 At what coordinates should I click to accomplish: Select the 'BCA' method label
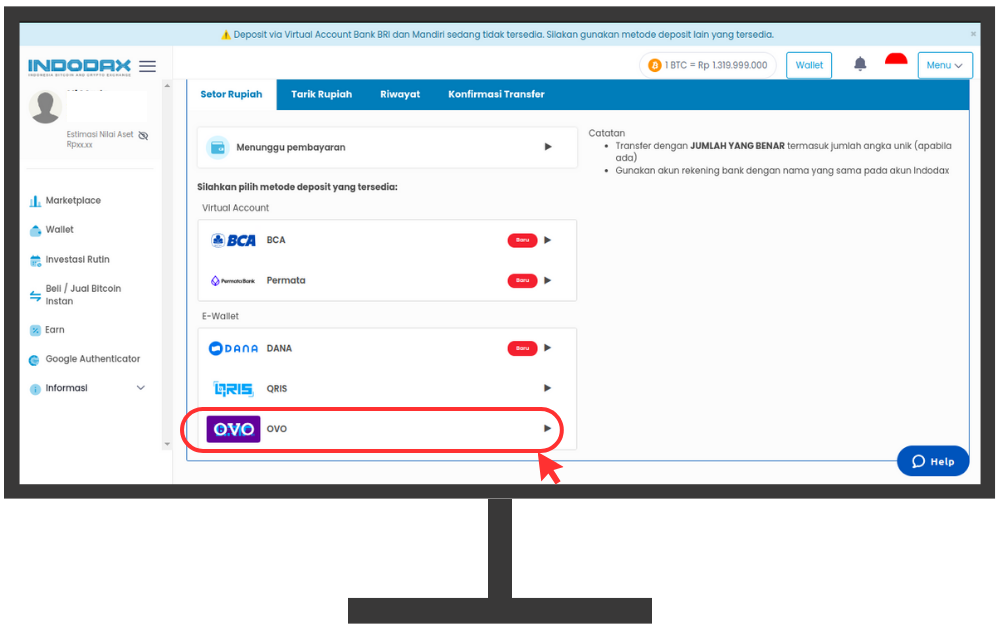click(x=276, y=240)
